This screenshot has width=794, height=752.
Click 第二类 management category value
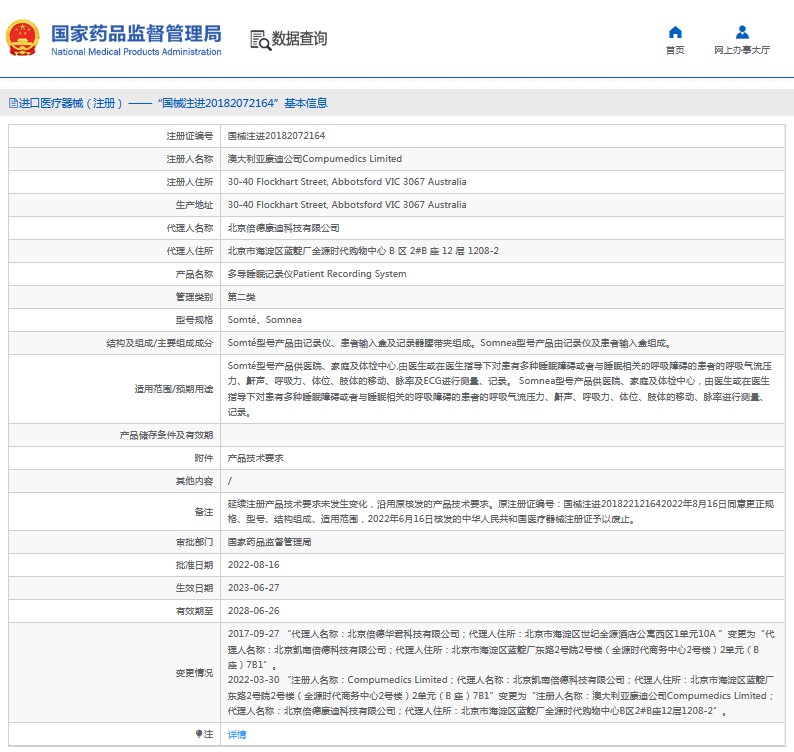tap(241, 297)
